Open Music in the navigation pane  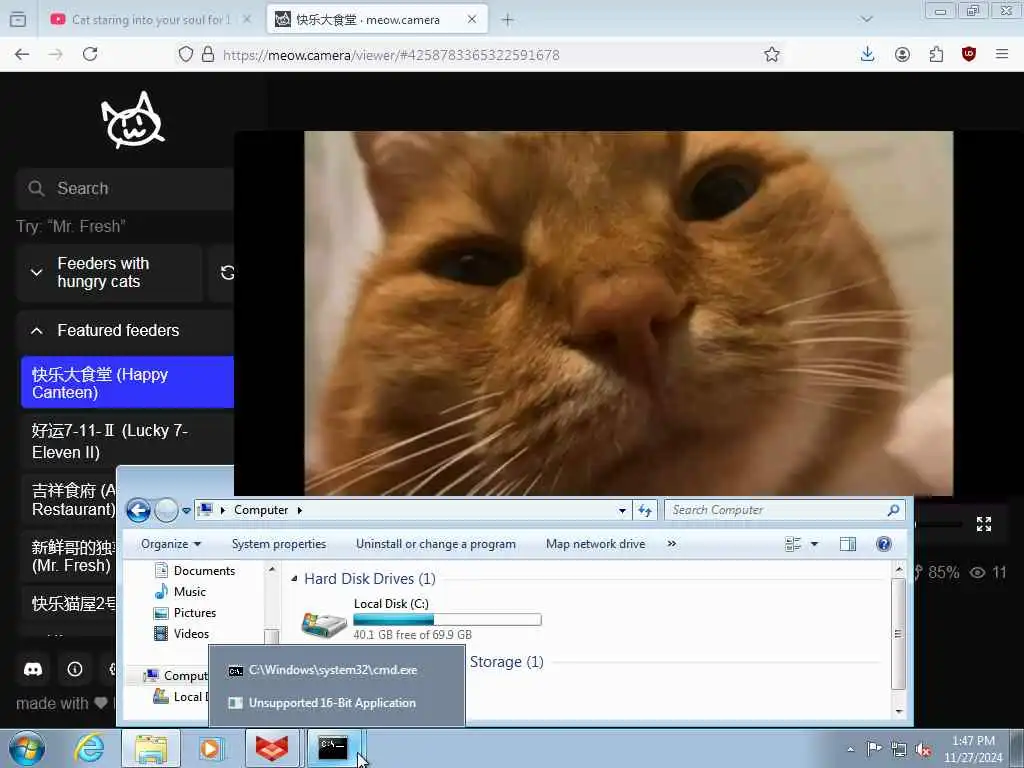click(x=180, y=592)
